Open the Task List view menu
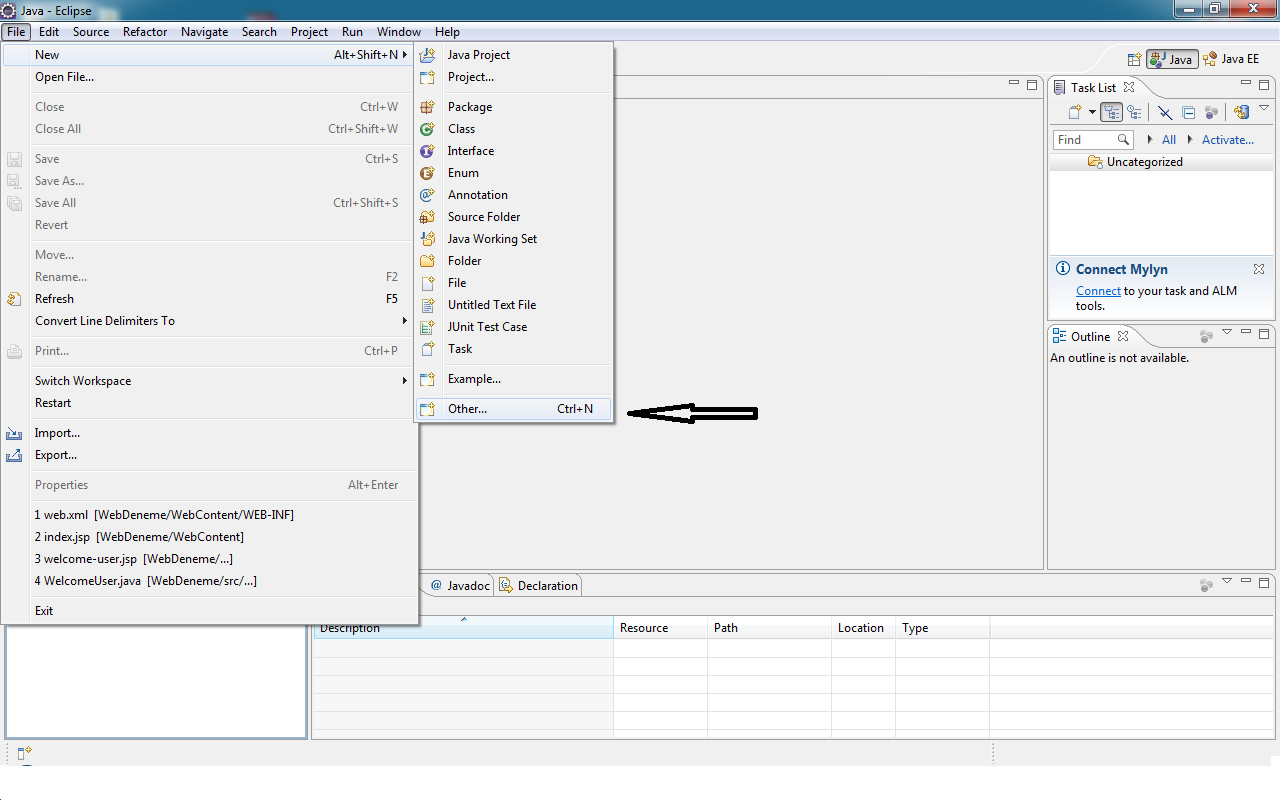The width and height of the screenshot is (1280, 800). (1264, 108)
